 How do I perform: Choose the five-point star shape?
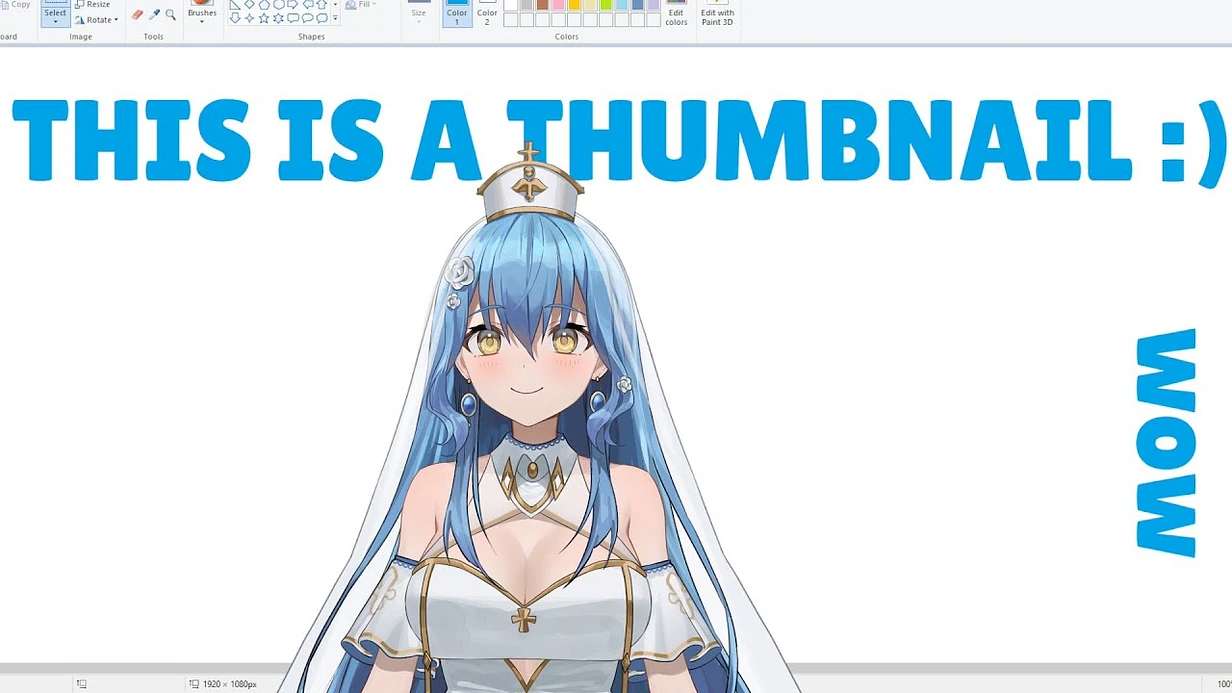tap(264, 18)
